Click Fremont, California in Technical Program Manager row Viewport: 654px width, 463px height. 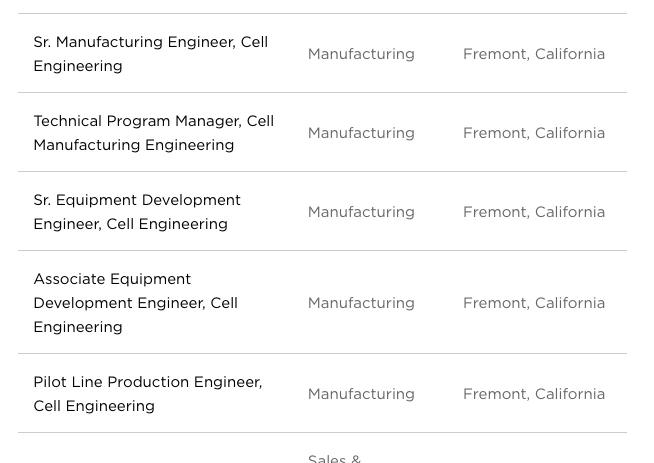[534, 133]
